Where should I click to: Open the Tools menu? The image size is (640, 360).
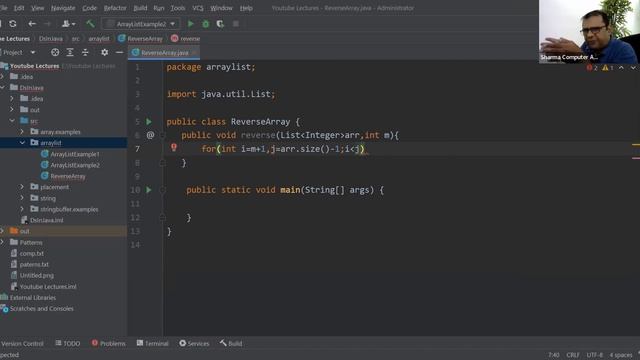pyautogui.click(x=178, y=8)
